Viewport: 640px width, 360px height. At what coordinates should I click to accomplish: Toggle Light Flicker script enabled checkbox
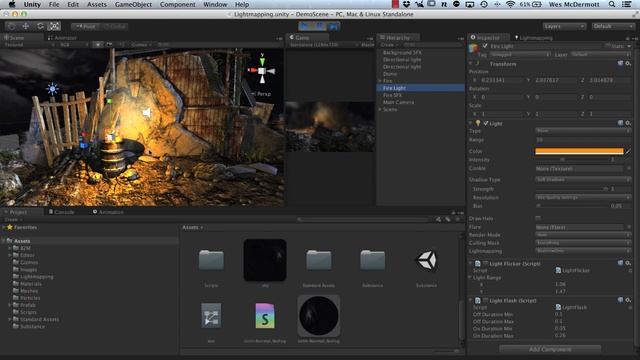[x=486, y=264]
